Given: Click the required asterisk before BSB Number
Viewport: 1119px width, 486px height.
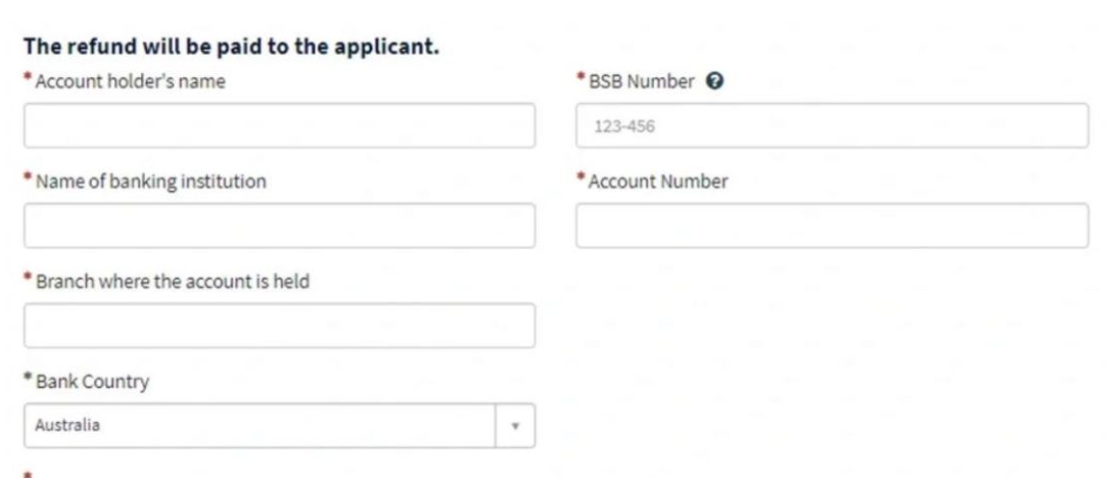Looking at the screenshot, I should [x=581, y=80].
